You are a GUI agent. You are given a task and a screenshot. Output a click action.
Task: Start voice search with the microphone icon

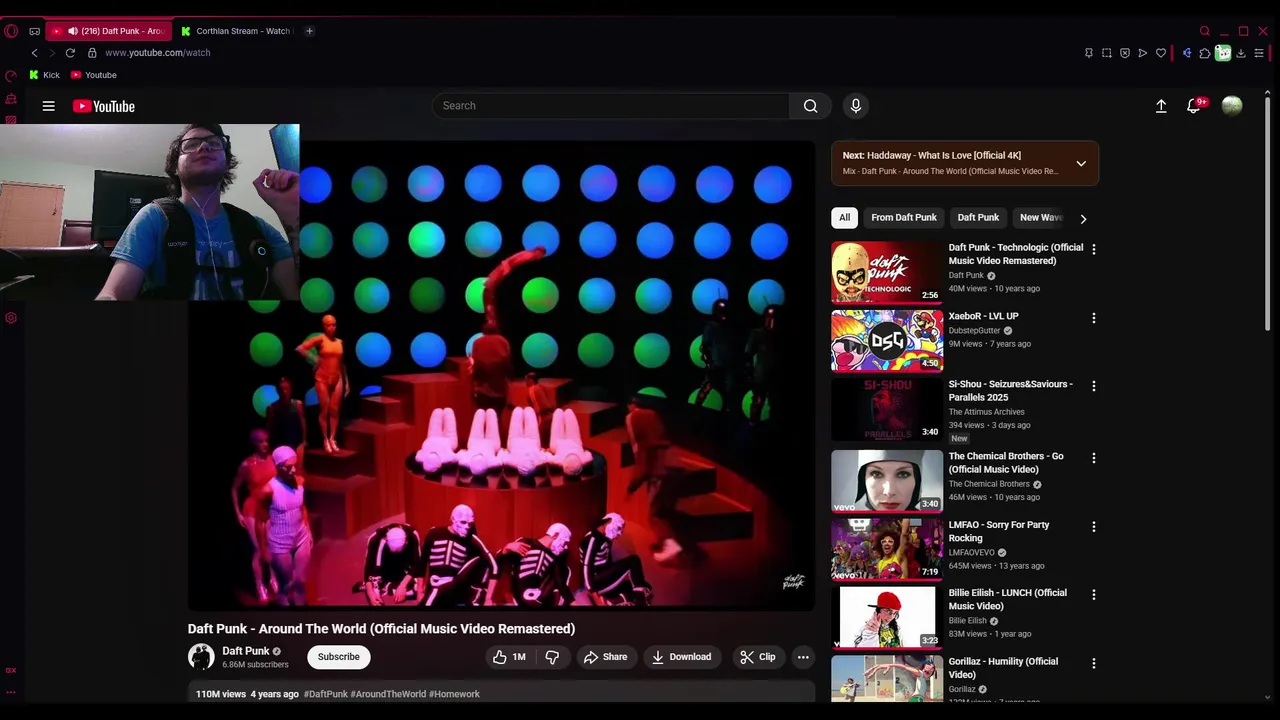point(855,106)
